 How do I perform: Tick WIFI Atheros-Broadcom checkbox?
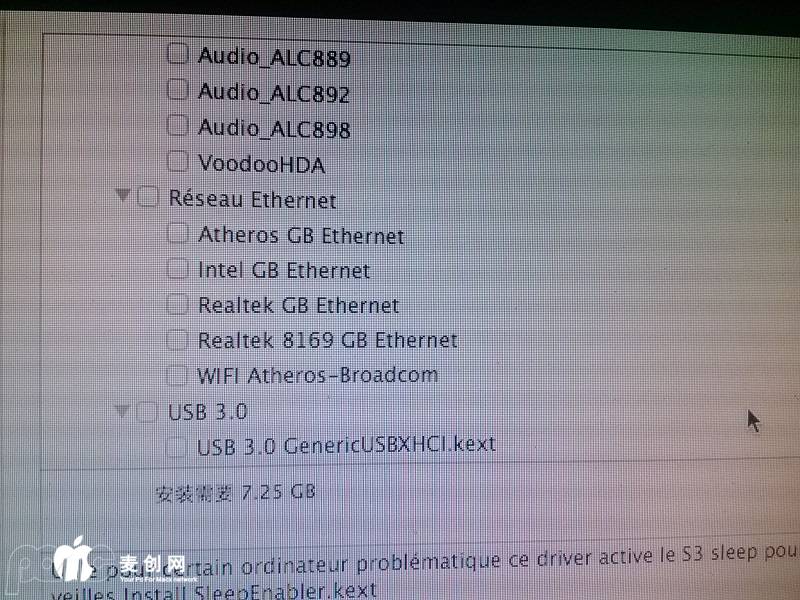tap(177, 376)
